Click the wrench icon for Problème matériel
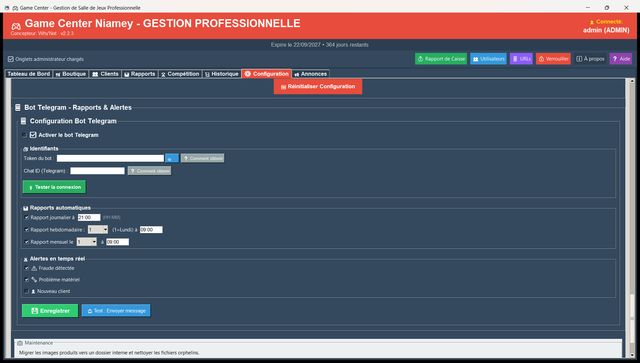 pos(34,280)
